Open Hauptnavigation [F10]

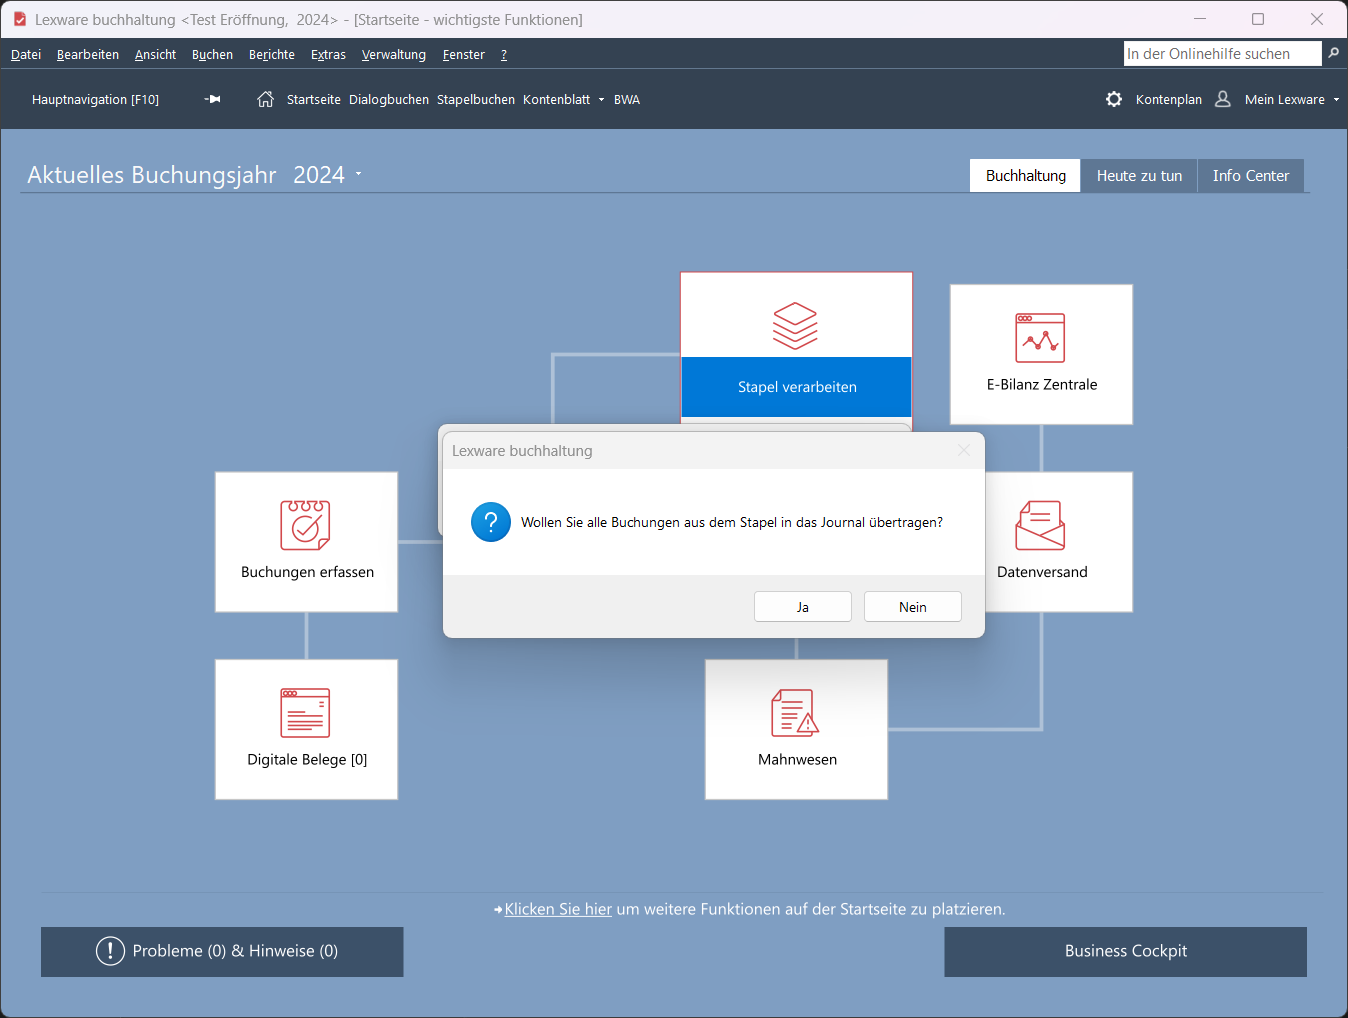(x=95, y=99)
